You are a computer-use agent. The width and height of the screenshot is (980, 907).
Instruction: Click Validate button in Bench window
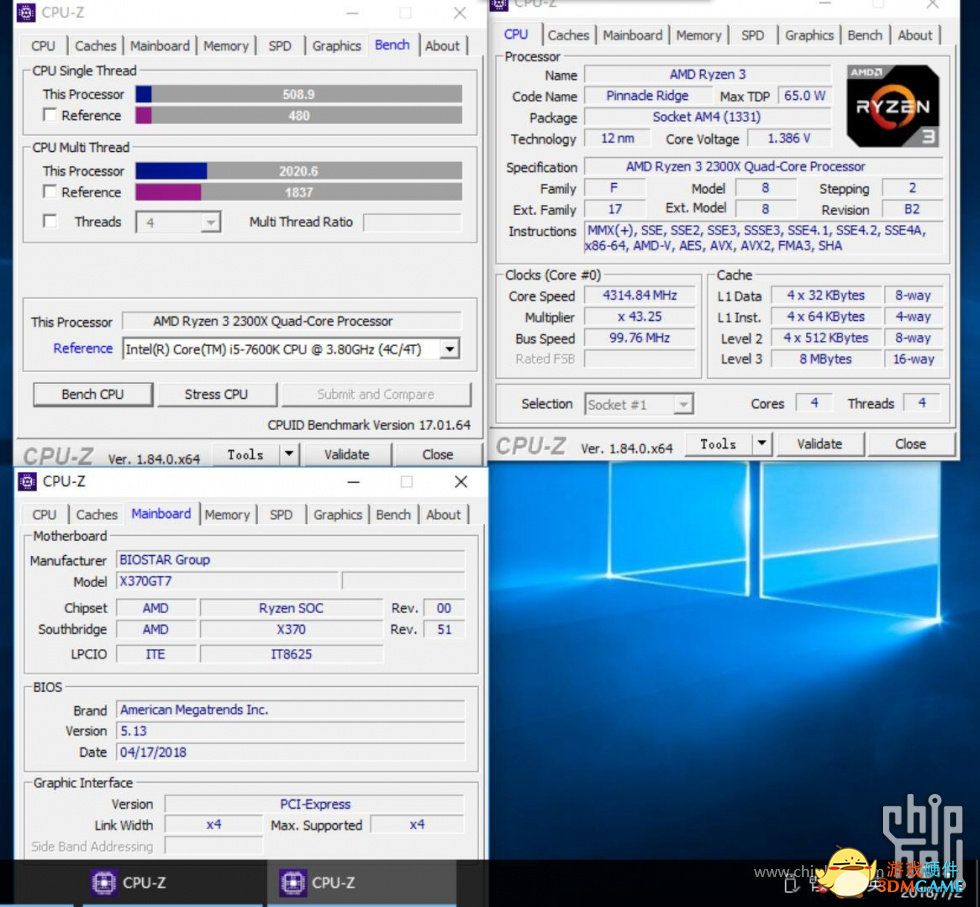coord(347,454)
